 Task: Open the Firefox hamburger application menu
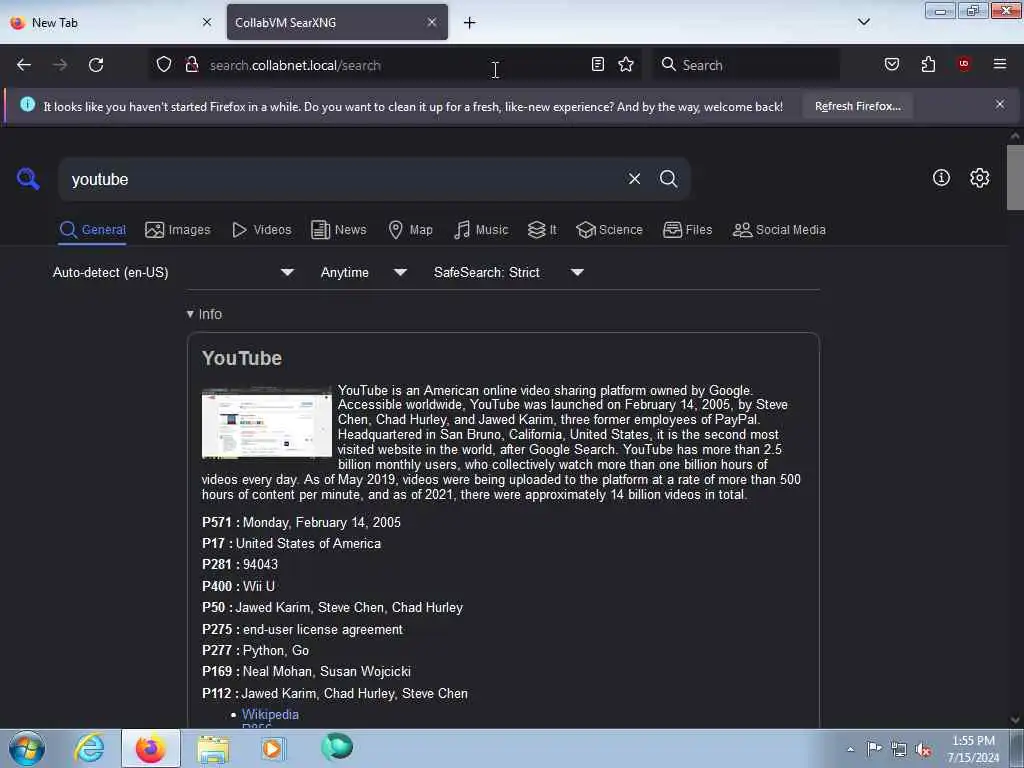1000,64
